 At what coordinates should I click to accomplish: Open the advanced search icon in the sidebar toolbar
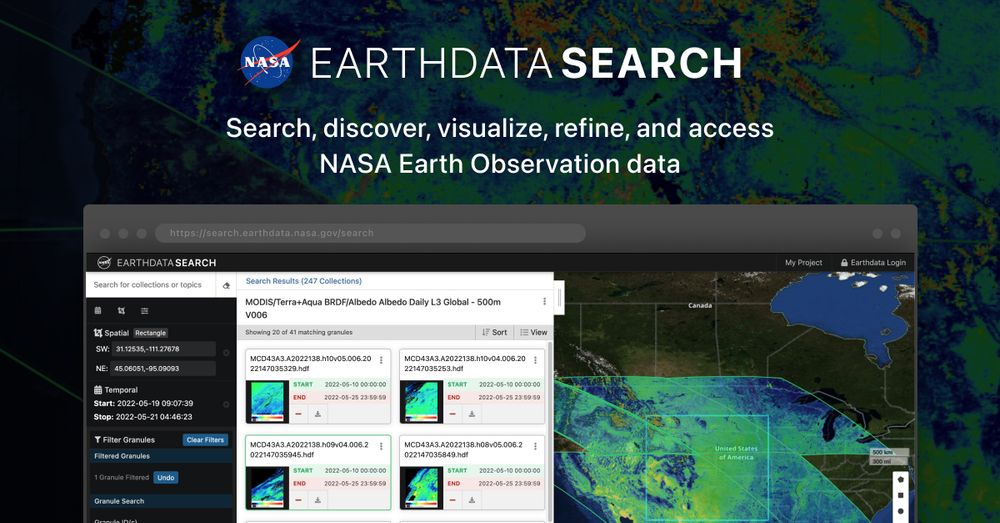coord(145,311)
